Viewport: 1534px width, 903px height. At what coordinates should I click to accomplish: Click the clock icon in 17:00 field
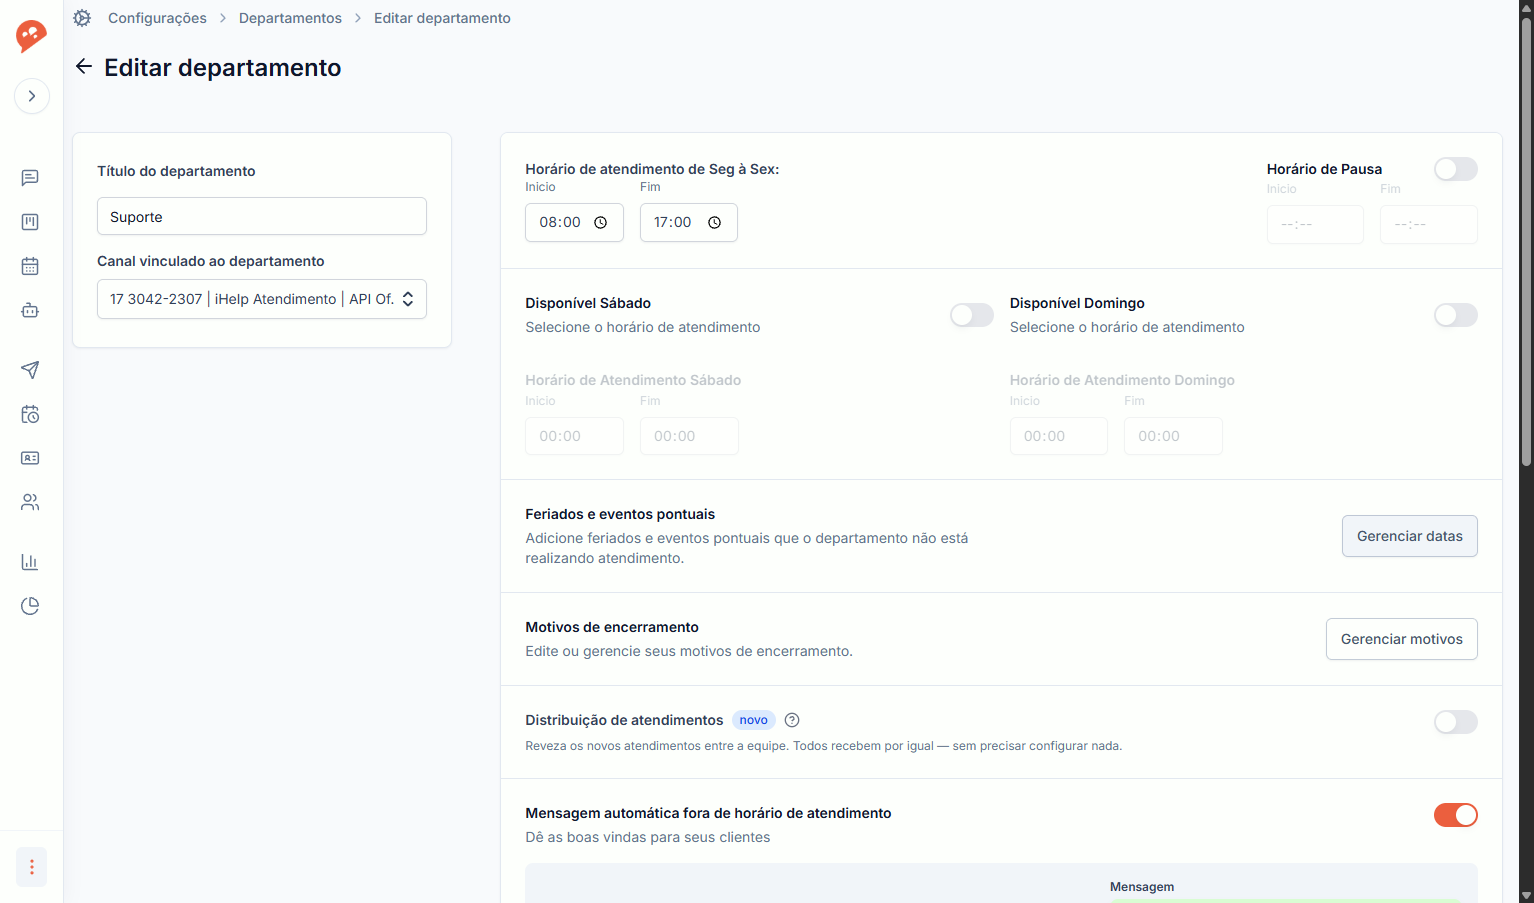tap(715, 223)
